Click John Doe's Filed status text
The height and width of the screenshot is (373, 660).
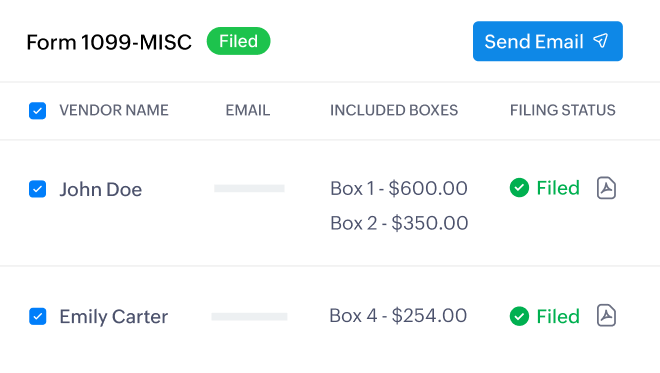(x=558, y=188)
